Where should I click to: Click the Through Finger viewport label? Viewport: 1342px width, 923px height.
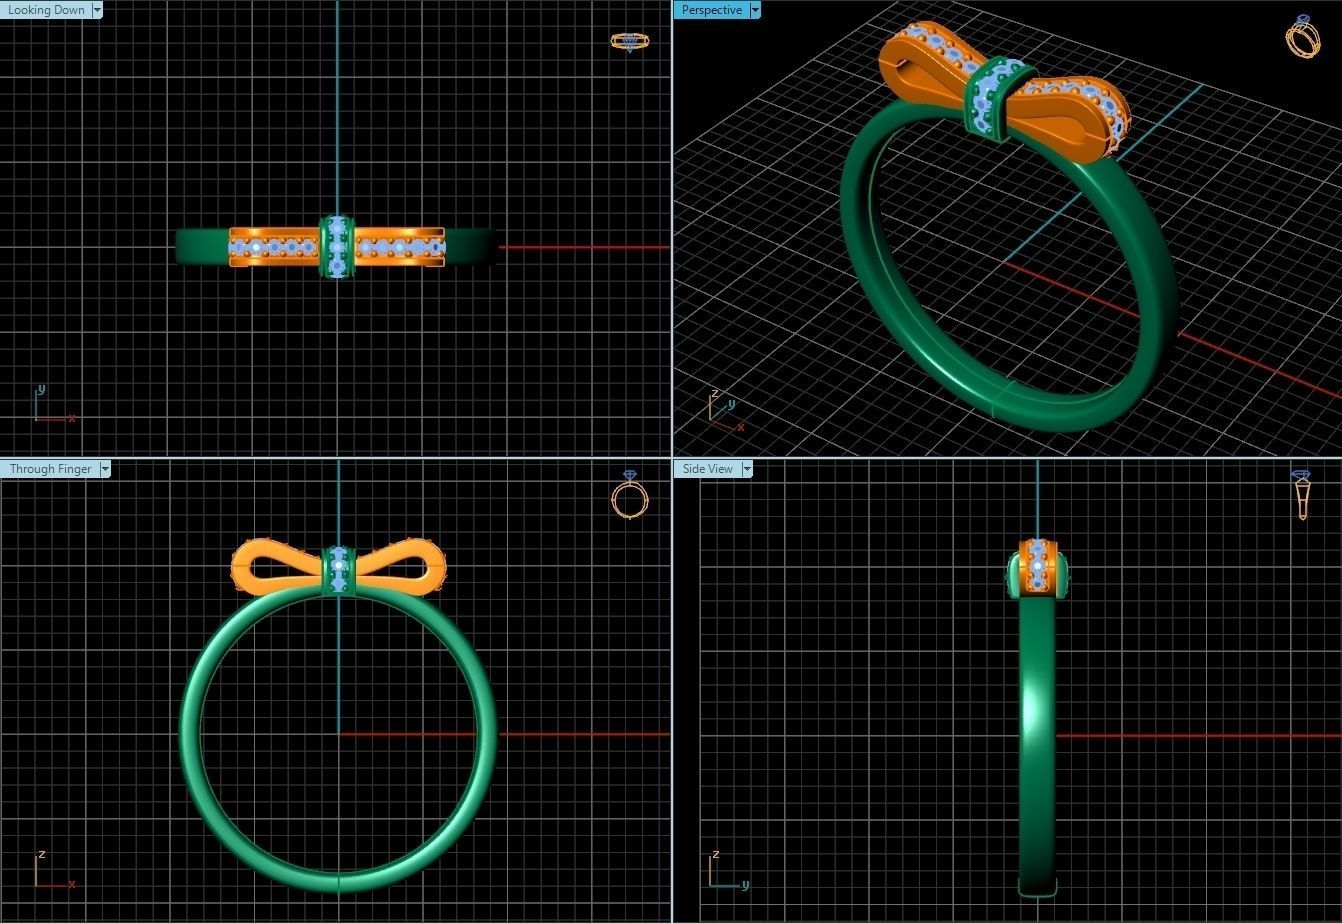pos(50,469)
